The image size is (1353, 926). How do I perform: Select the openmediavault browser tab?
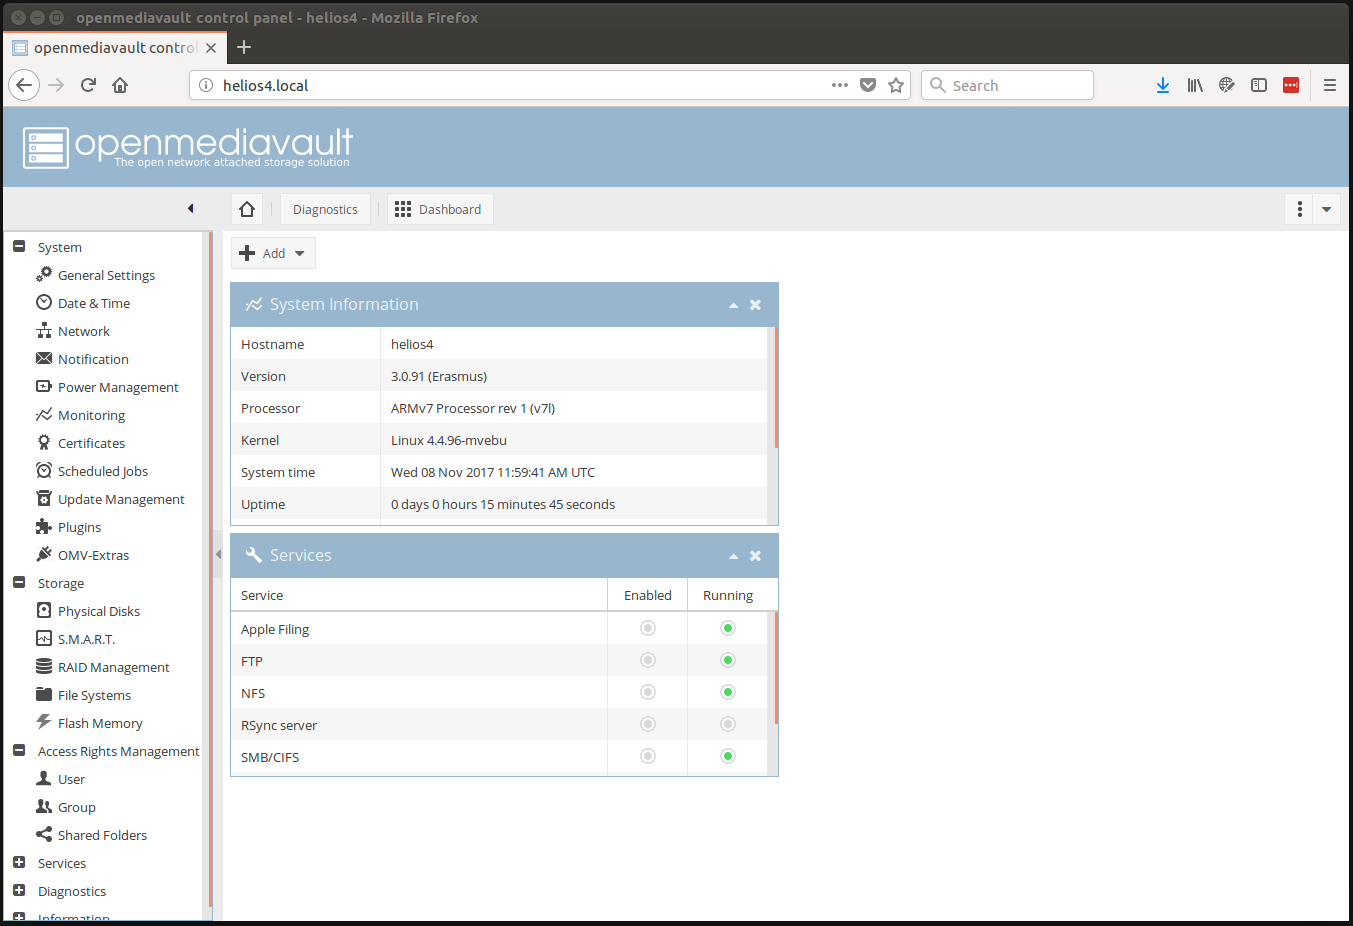coord(115,47)
